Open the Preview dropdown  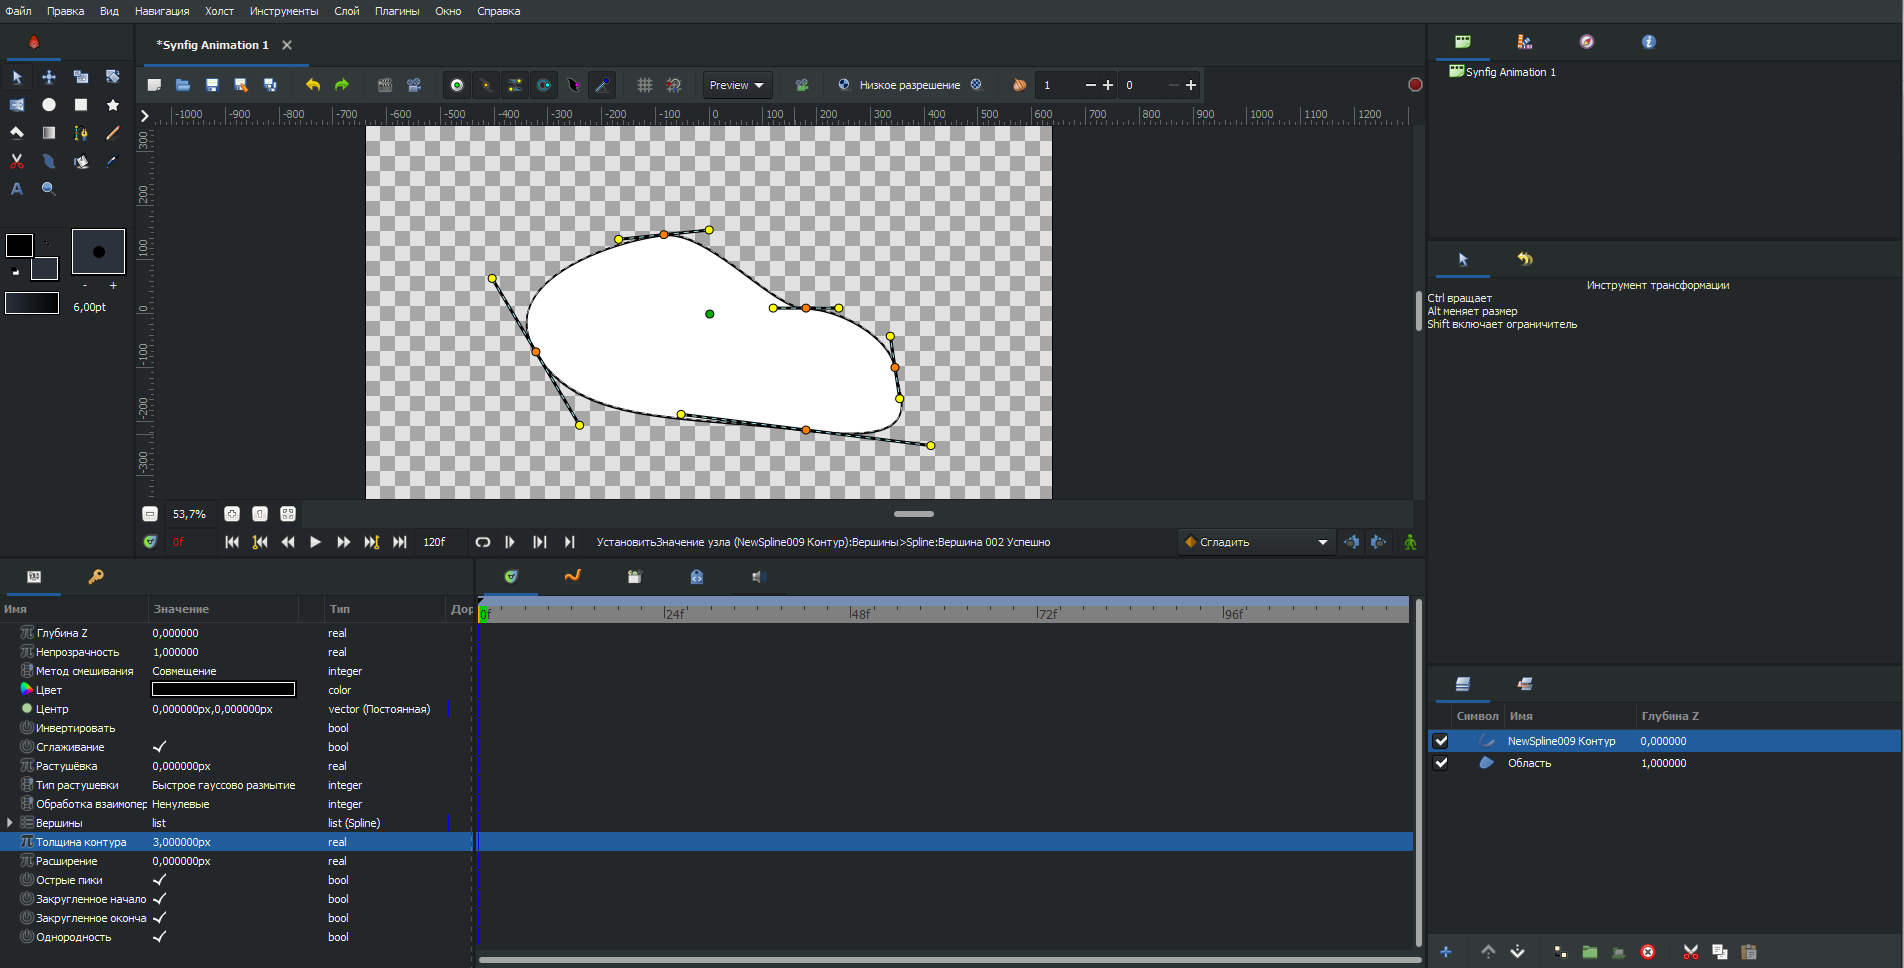click(x=736, y=85)
